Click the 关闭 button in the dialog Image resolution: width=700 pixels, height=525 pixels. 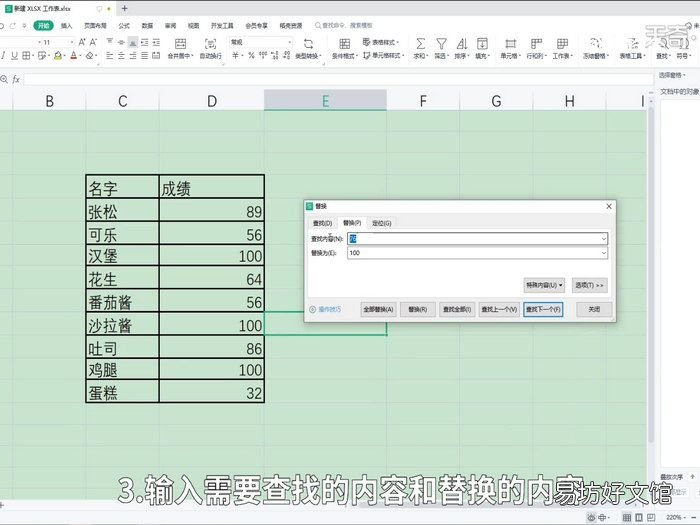[x=594, y=309]
